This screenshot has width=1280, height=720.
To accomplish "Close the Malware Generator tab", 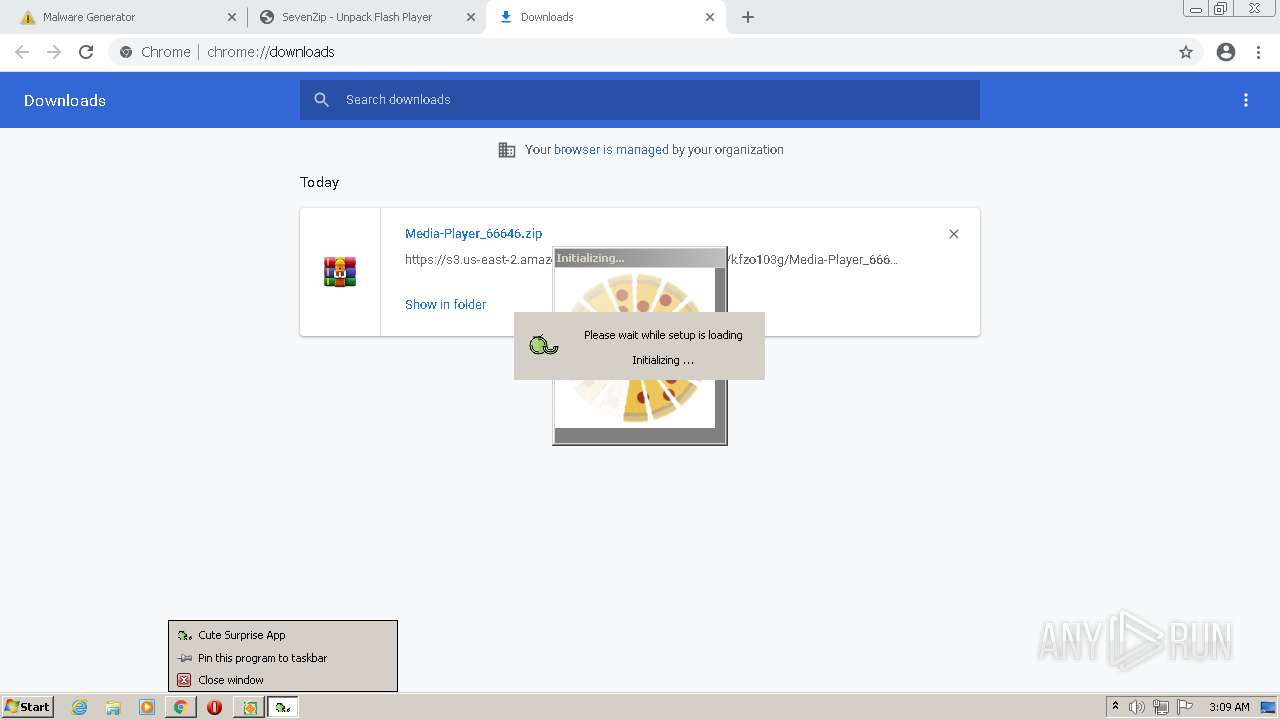I will click(232, 17).
